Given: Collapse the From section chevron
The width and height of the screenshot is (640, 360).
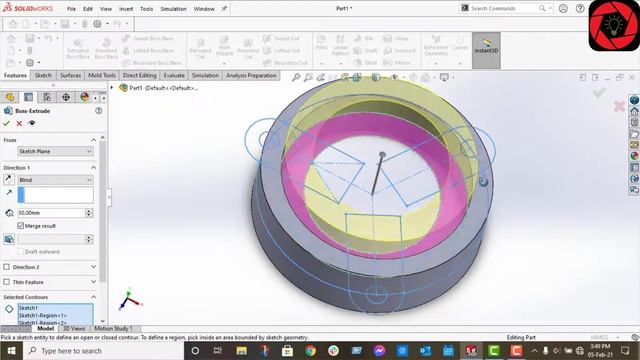Looking at the screenshot, I should pyautogui.click(x=93, y=140).
